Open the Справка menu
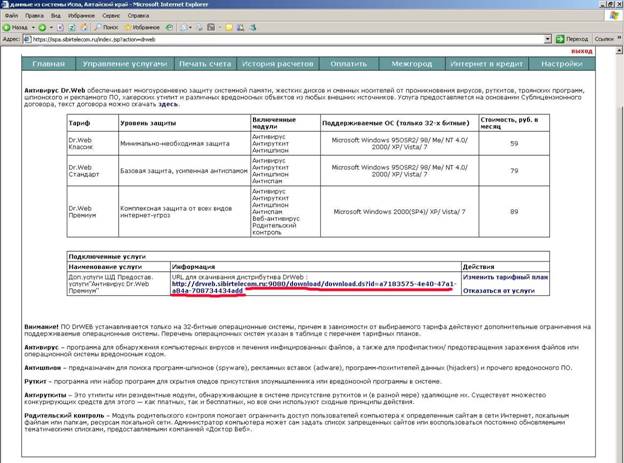Viewport: 624px width, 463px height. pos(138,16)
